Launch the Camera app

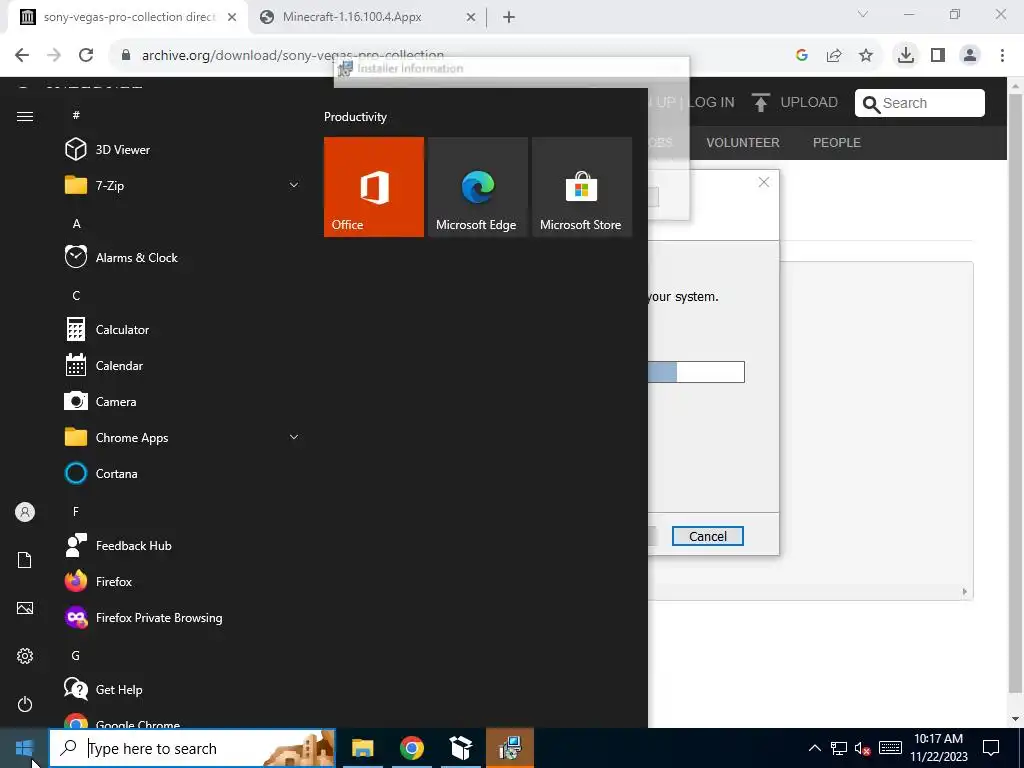(183, 402)
